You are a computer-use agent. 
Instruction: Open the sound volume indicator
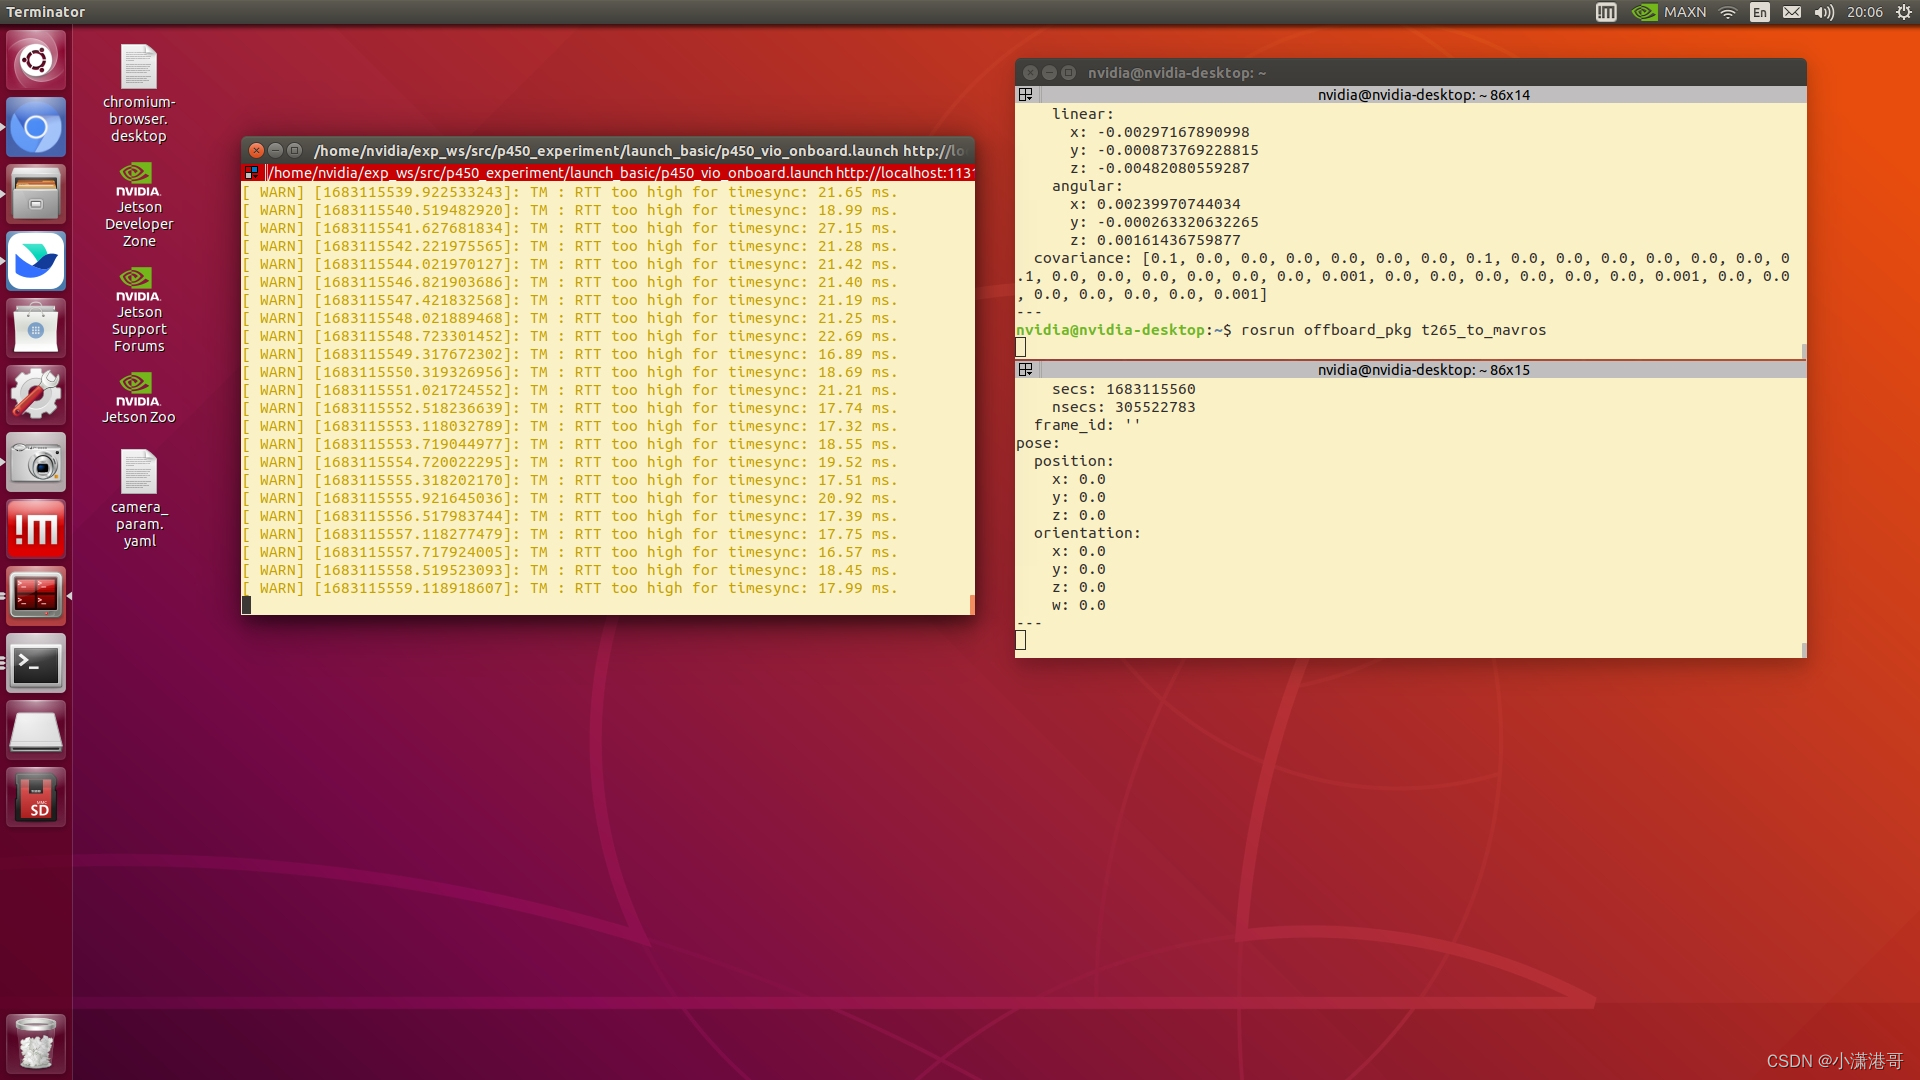click(x=1824, y=12)
